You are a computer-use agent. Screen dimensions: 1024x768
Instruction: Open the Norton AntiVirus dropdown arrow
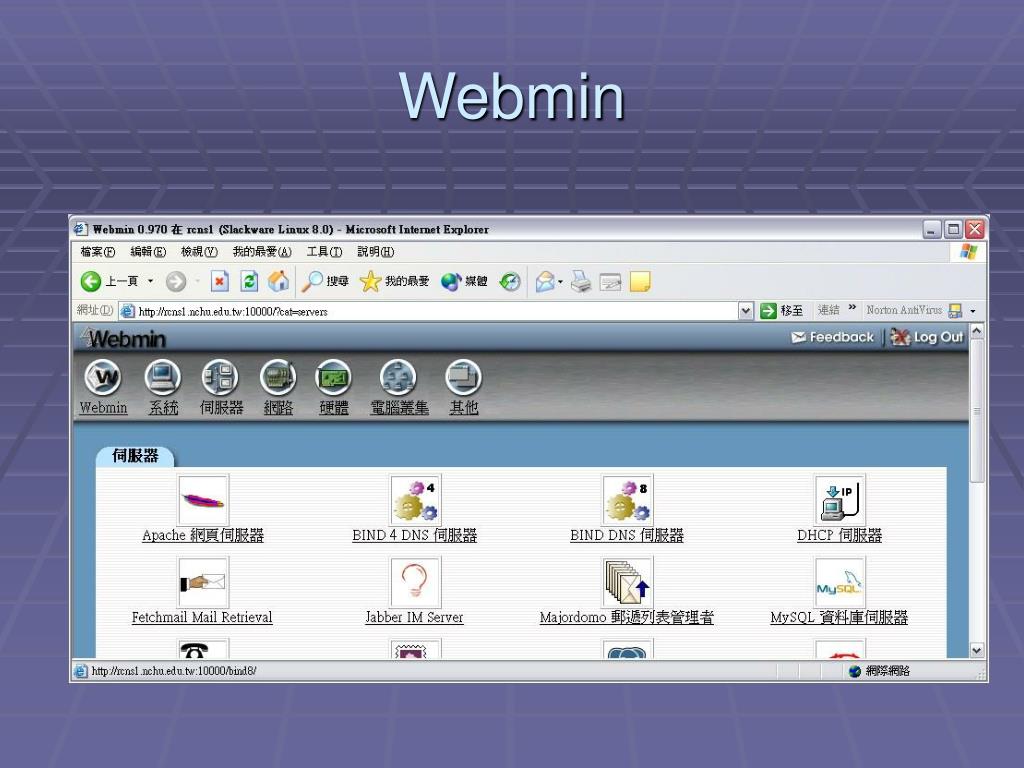[x=973, y=311]
